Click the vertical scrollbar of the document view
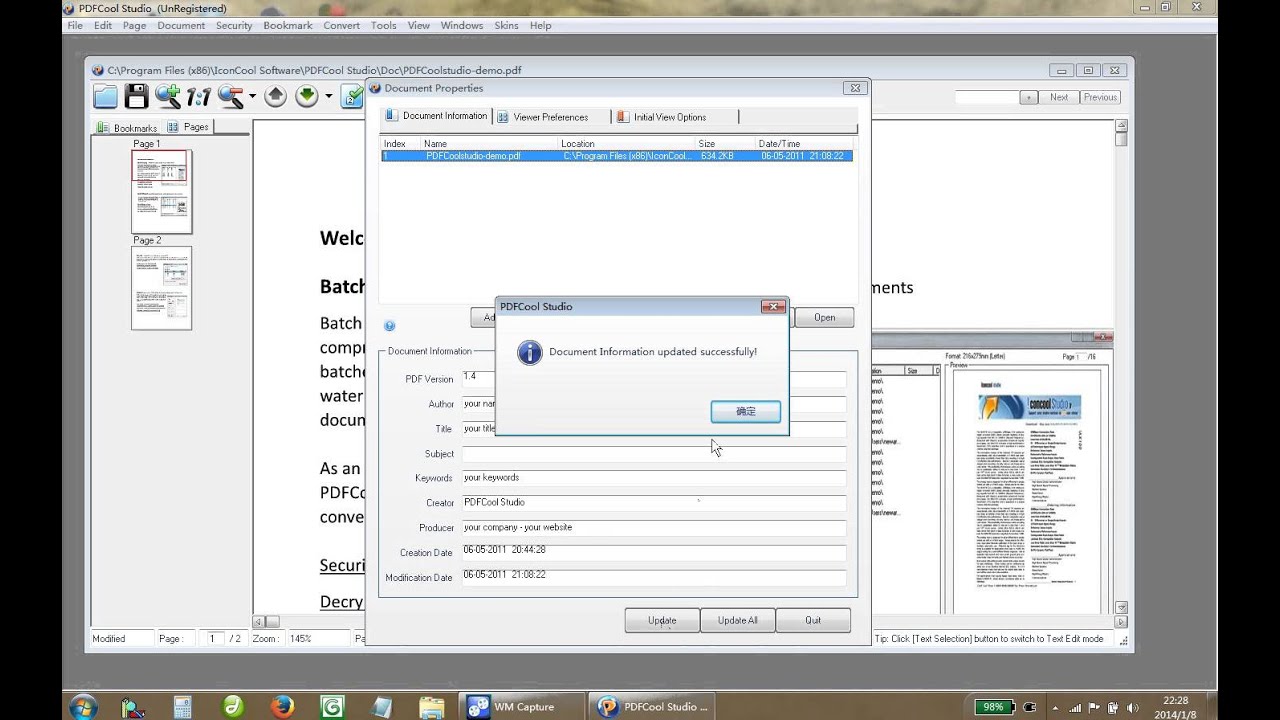Viewport: 1280px width, 720px height. coord(1122,366)
